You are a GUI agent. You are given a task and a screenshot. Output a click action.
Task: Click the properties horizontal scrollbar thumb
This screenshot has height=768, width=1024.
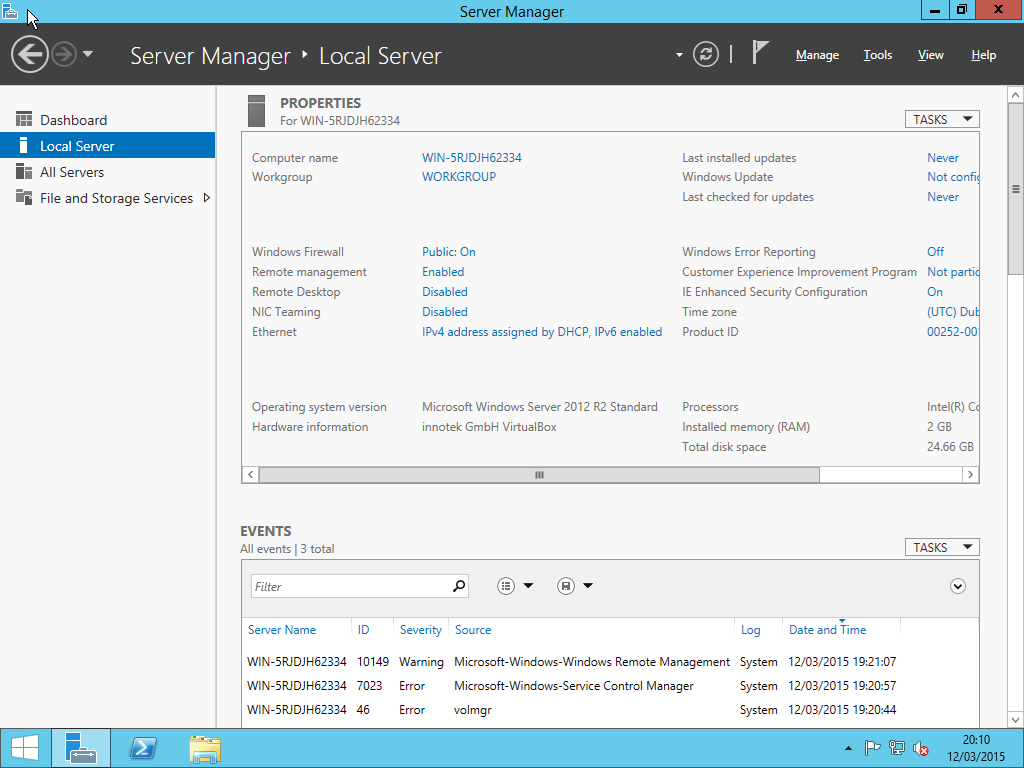(x=539, y=475)
